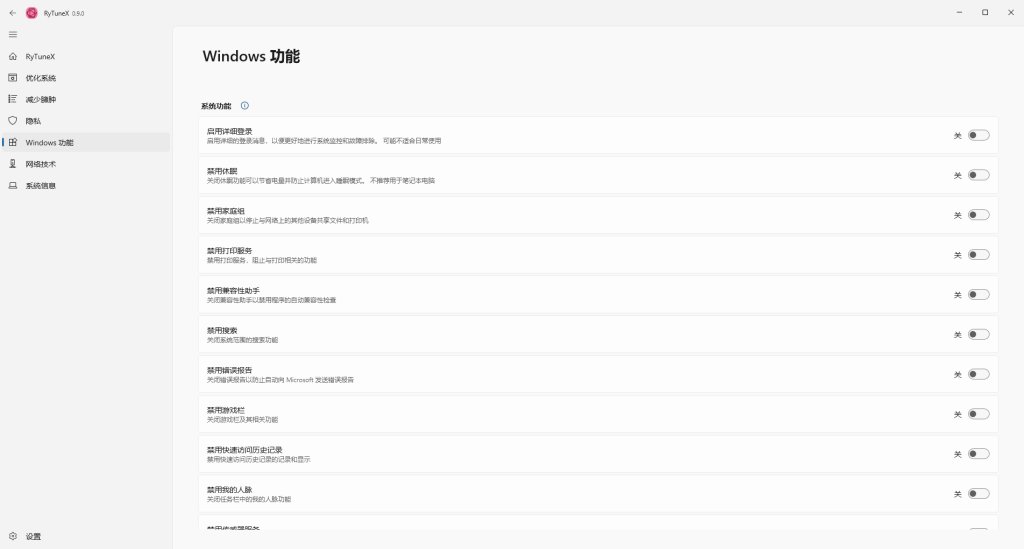Open the info tip beside 系统功能
This screenshot has height=549, width=1024.
coord(245,106)
